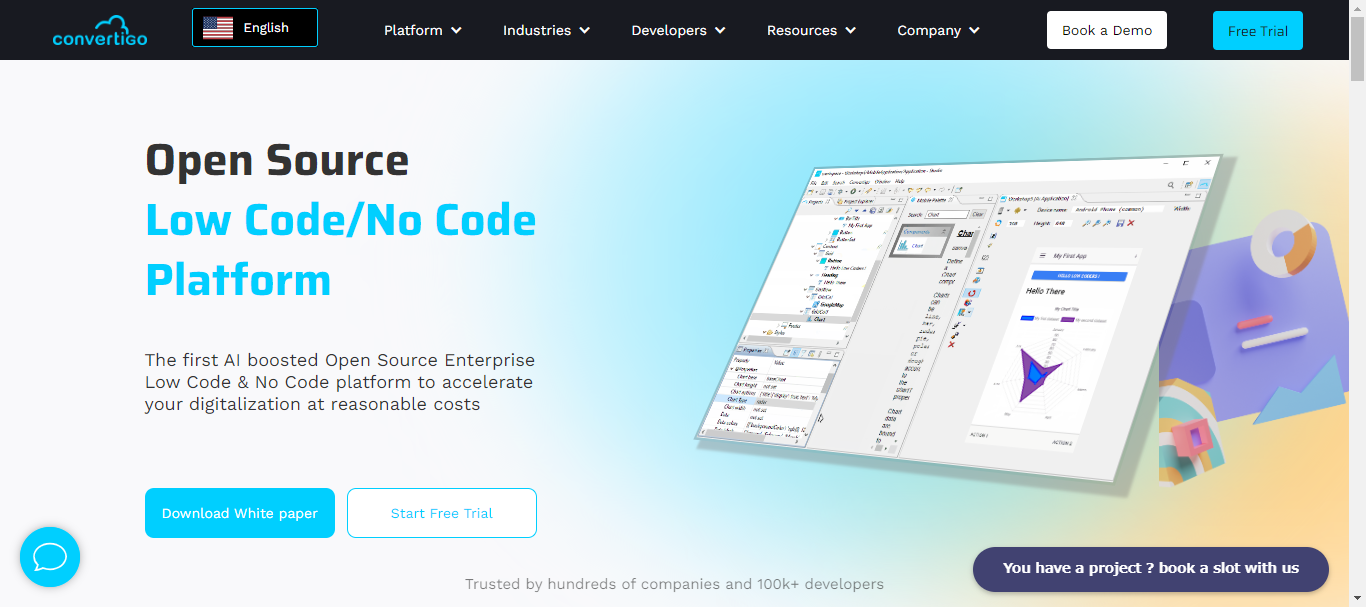Expand the Industries menu chevron
Image resolution: width=1366 pixels, height=607 pixels.
584,30
